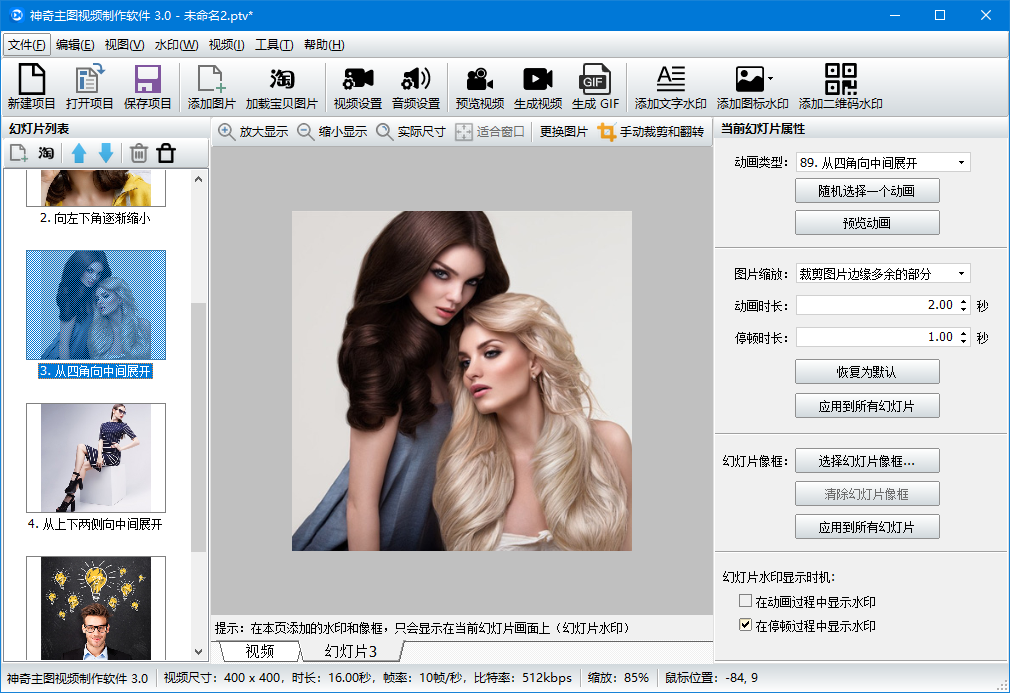Click status bar text 缩放: 85%

pos(618,678)
